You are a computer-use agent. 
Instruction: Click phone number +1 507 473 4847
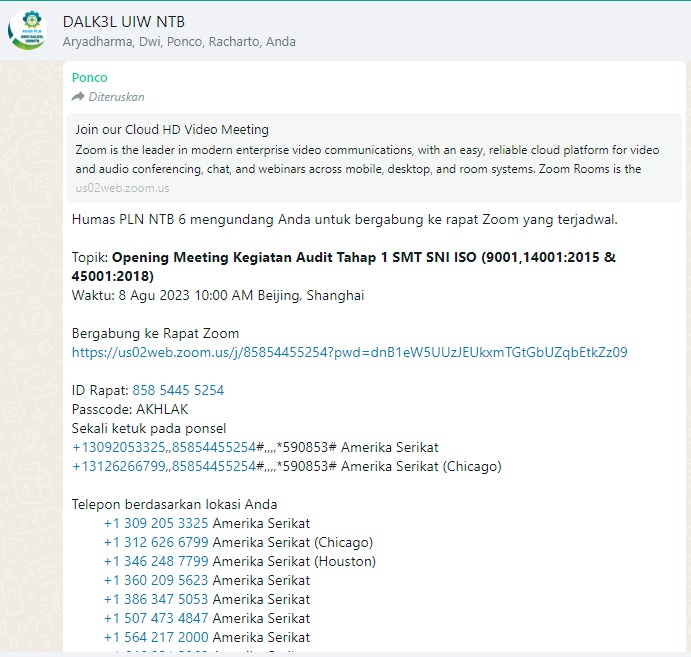156,618
